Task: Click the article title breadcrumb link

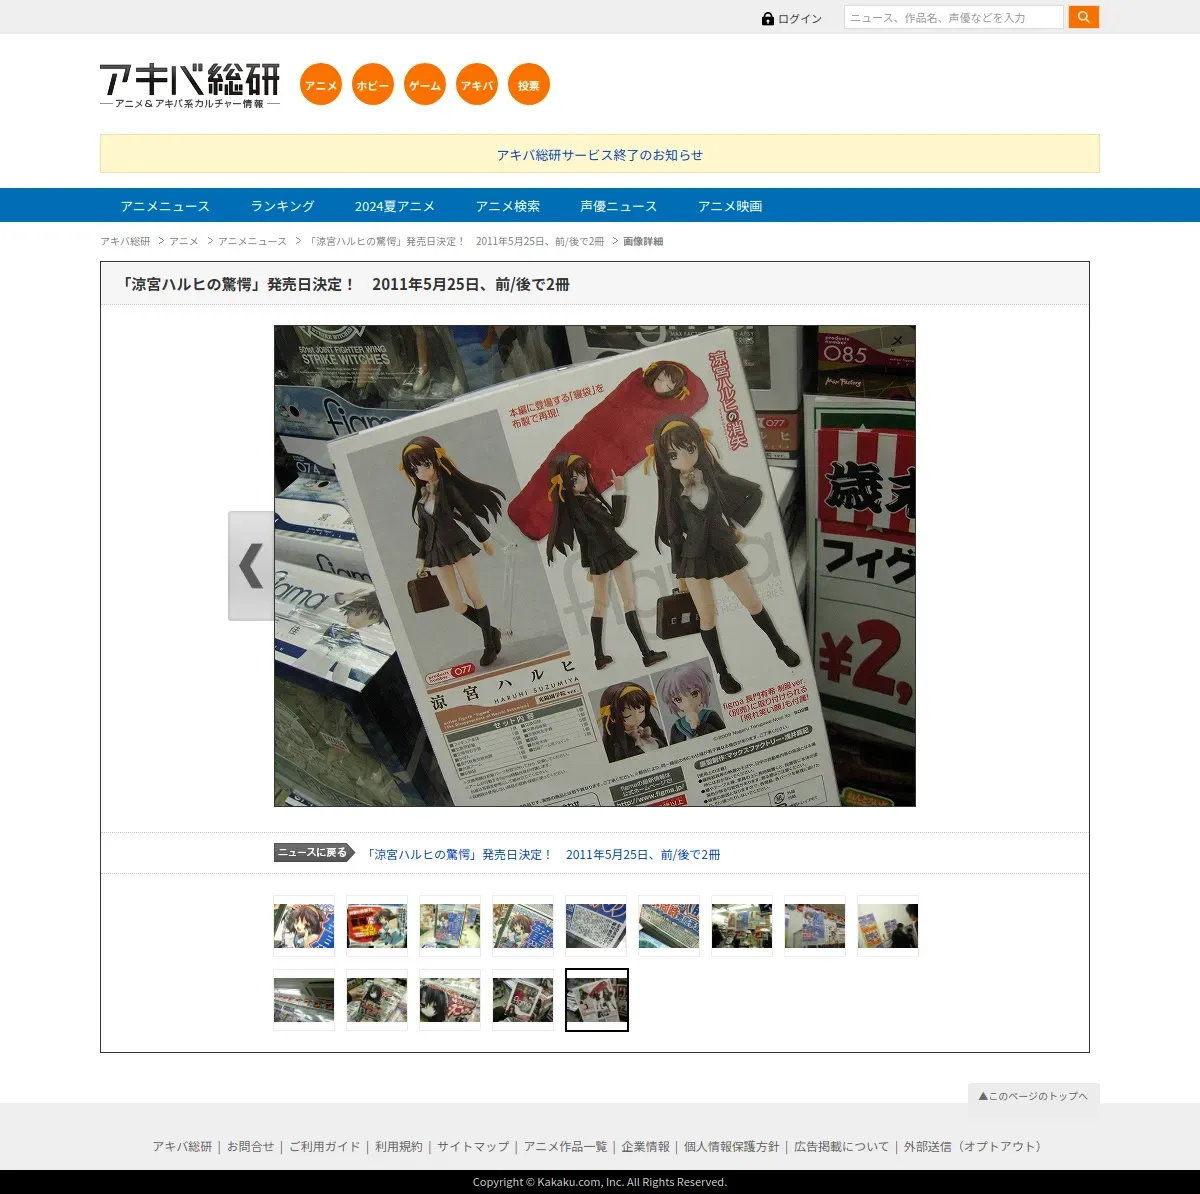Action: (x=455, y=241)
